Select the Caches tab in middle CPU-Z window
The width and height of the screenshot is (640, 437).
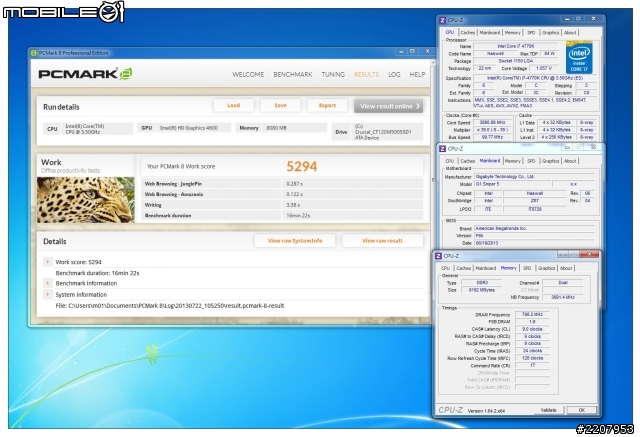pos(468,161)
